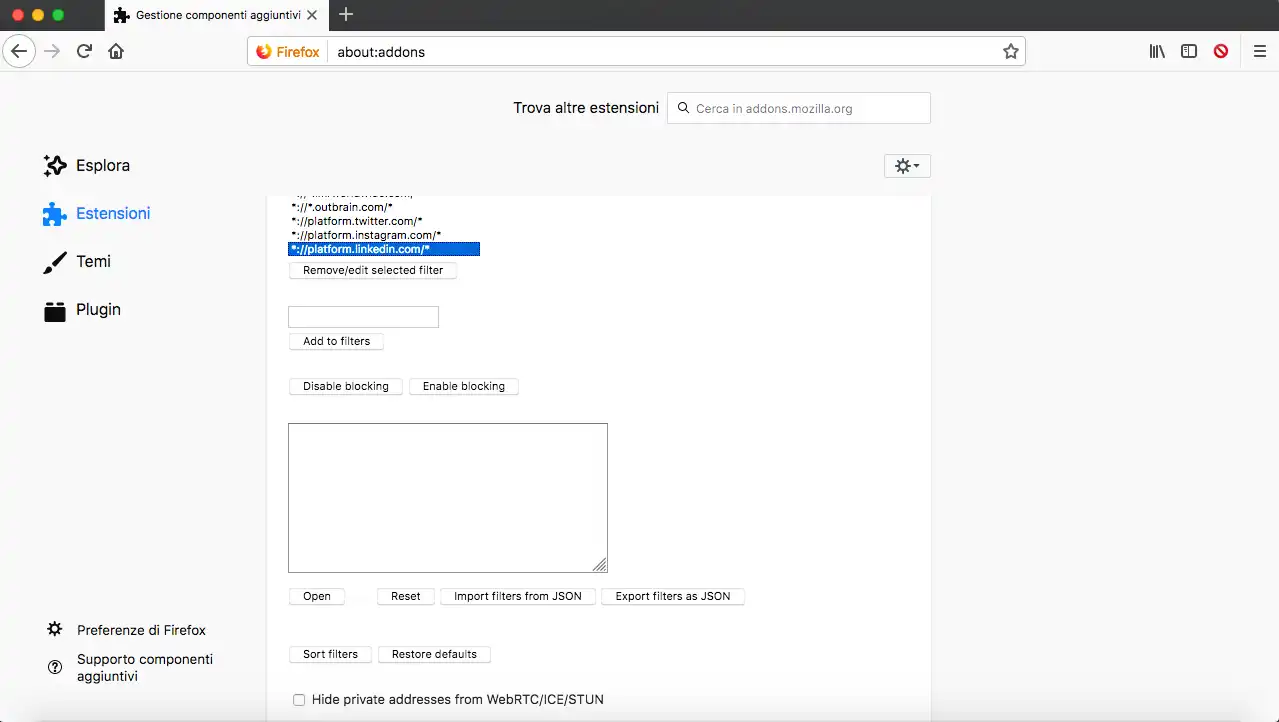Viewport: 1279px width, 722px height.
Task: Click the Preferenze di Firefox gear icon
Action: pyautogui.click(x=55, y=630)
